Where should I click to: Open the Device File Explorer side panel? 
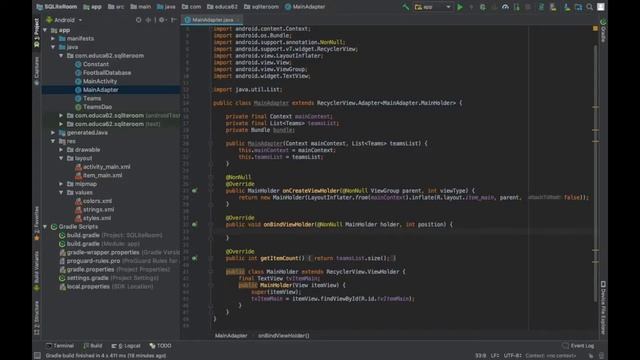pos(603,307)
